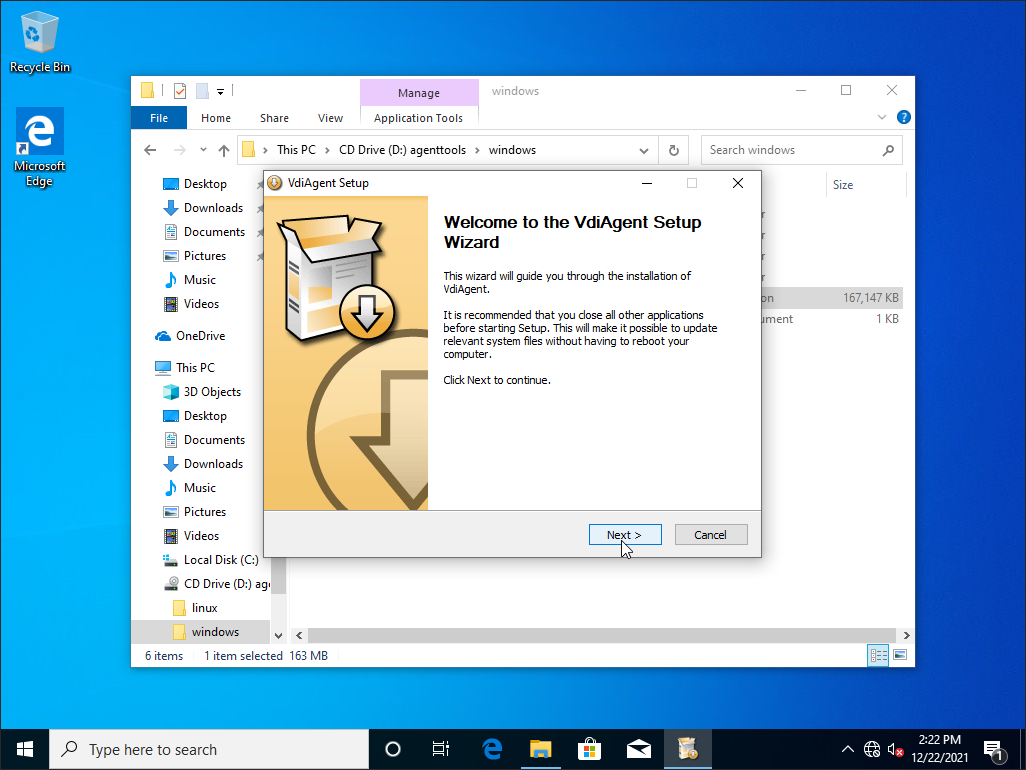Expand the Explorer ribbon chevron
1026x770 pixels.
pyautogui.click(x=882, y=117)
